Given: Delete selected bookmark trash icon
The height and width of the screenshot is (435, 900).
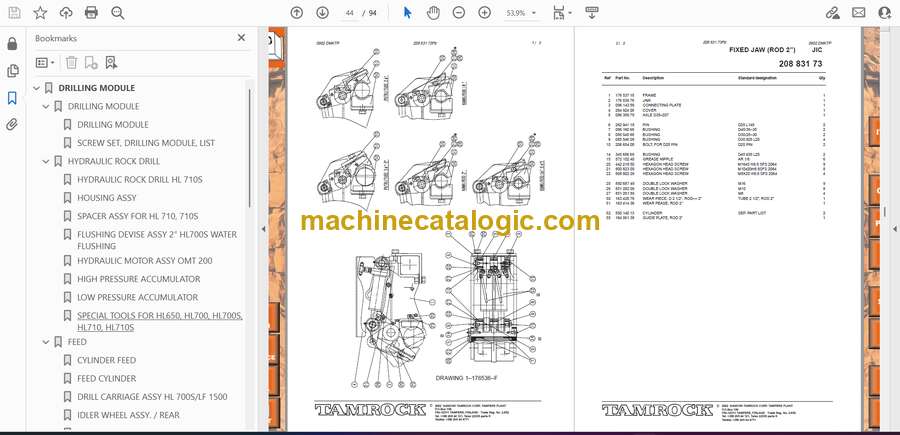Looking at the screenshot, I should (71, 63).
